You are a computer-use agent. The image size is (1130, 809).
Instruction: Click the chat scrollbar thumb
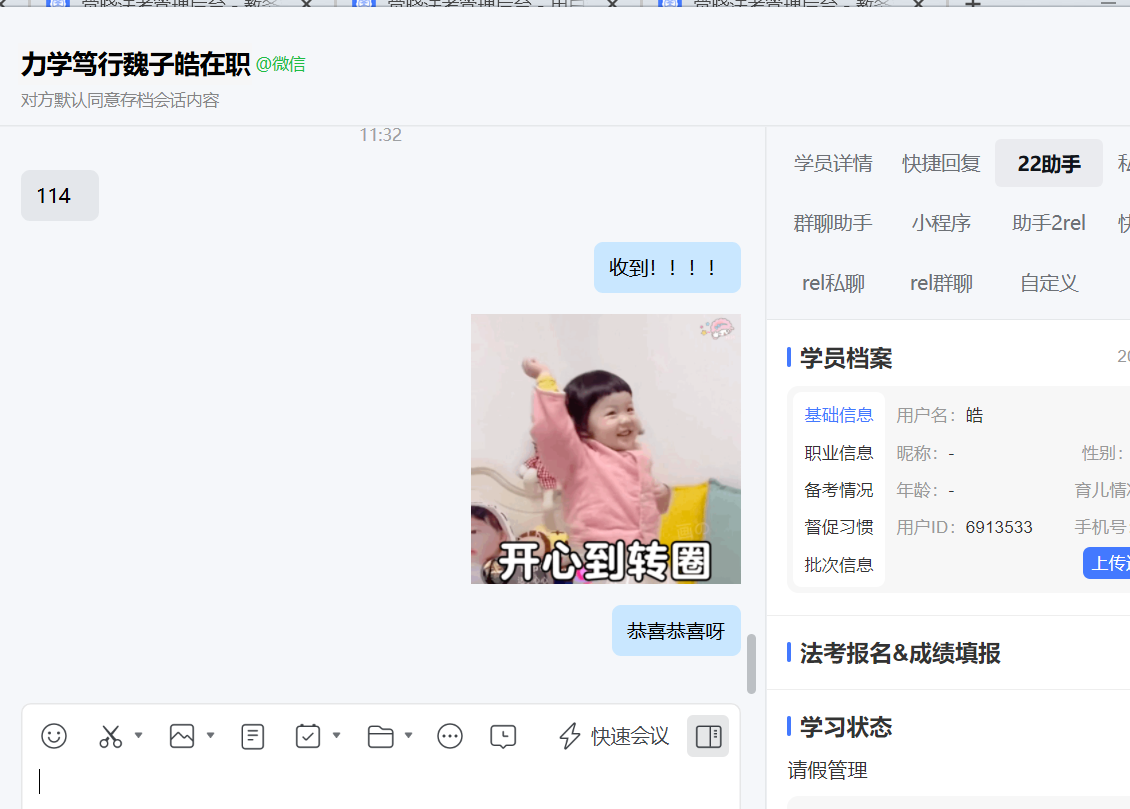pos(751,663)
